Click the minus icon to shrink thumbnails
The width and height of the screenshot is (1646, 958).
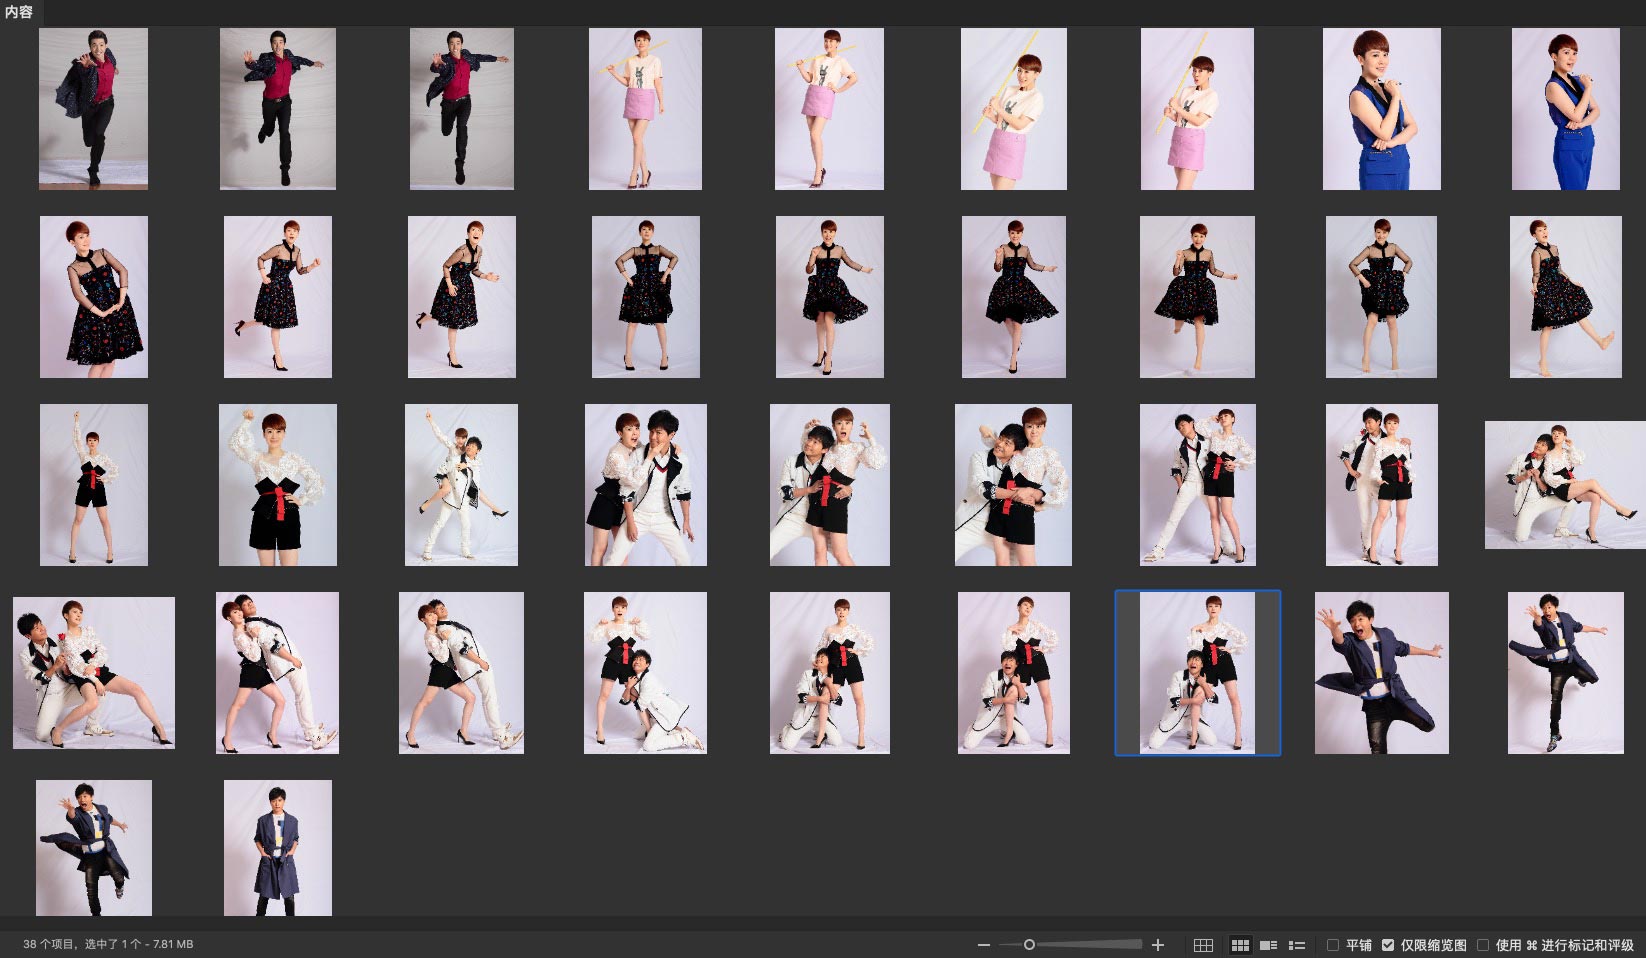click(x=984, y=945)
